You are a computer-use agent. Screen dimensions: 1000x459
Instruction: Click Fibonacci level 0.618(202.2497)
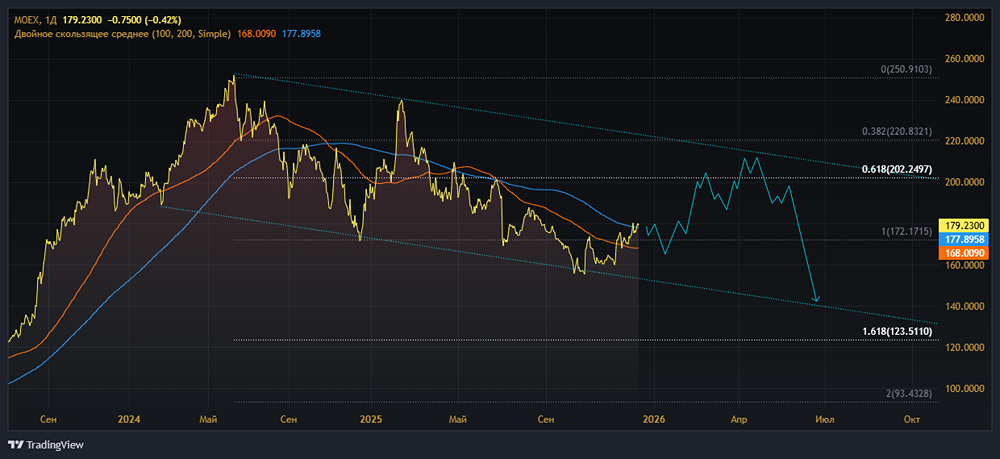[x=897, y=169]
